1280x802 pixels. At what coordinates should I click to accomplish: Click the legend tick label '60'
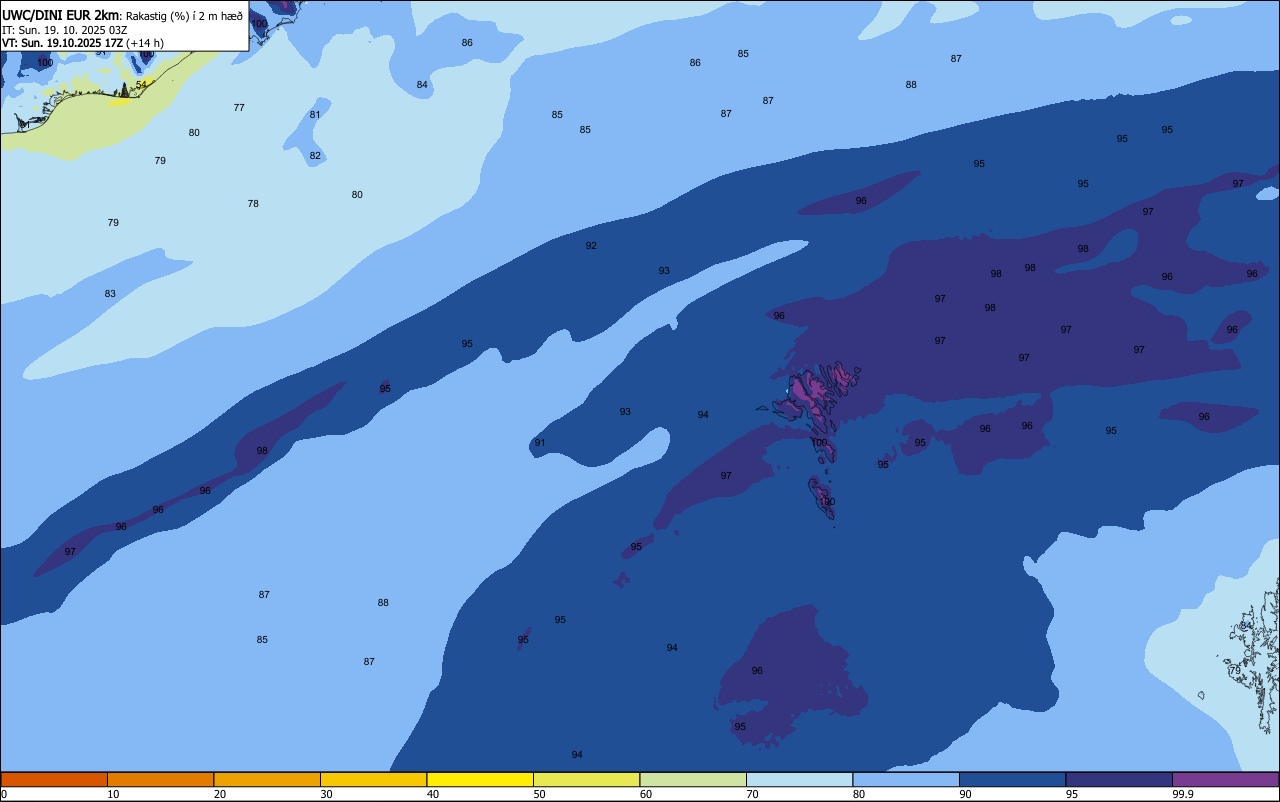tap(645, 794)
